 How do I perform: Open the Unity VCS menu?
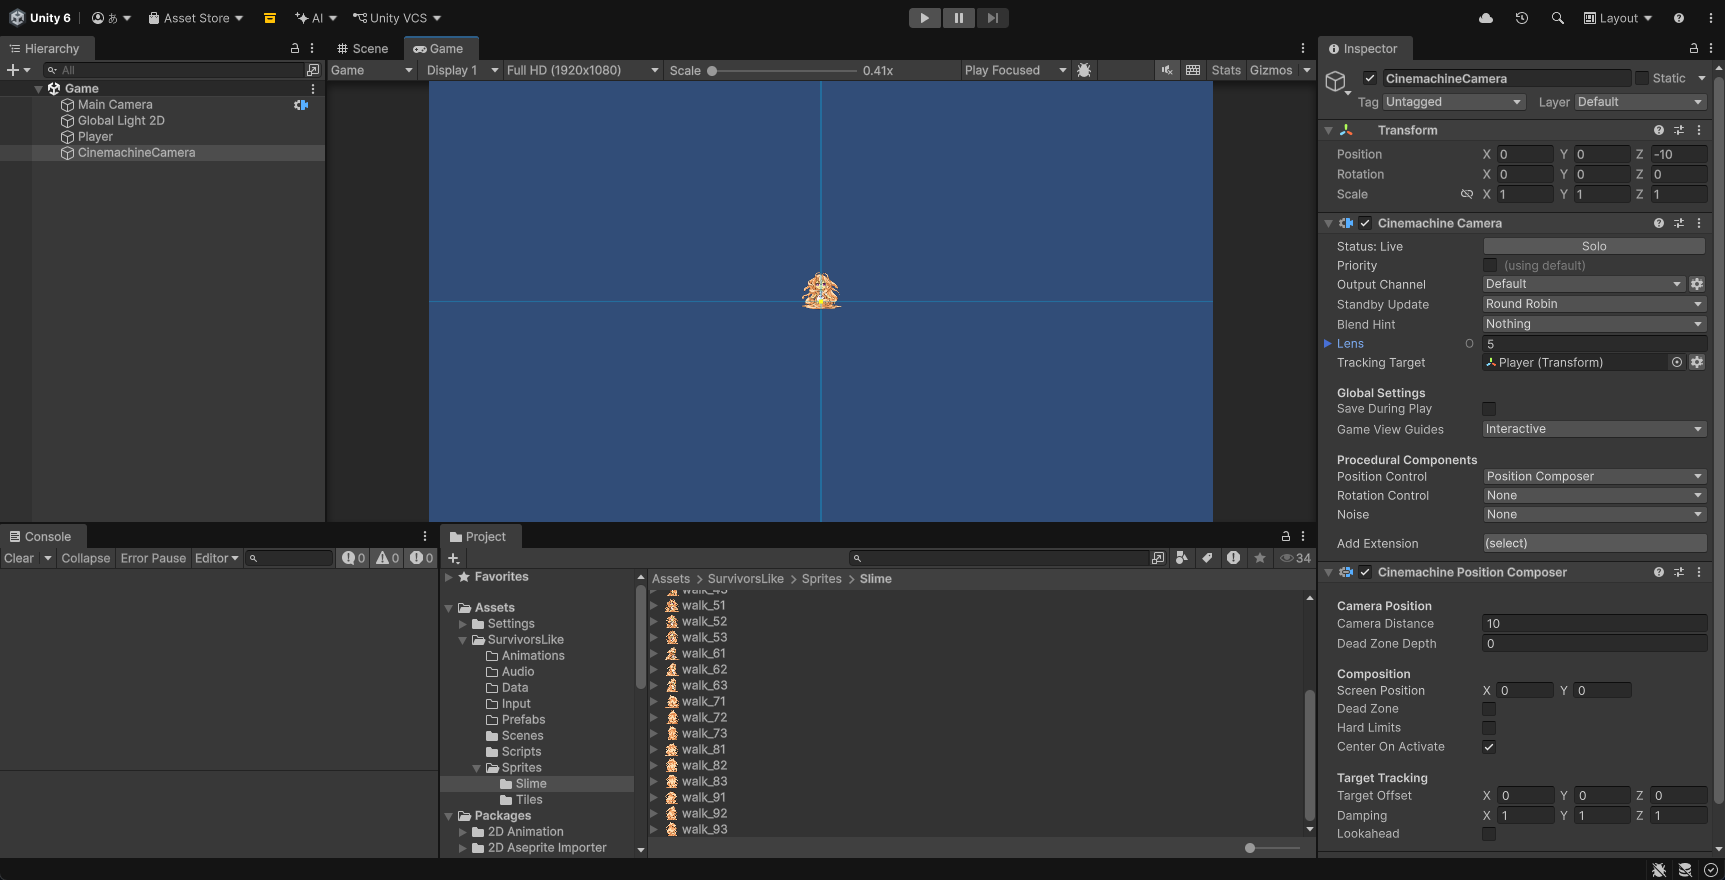click(x=397, y=18)
